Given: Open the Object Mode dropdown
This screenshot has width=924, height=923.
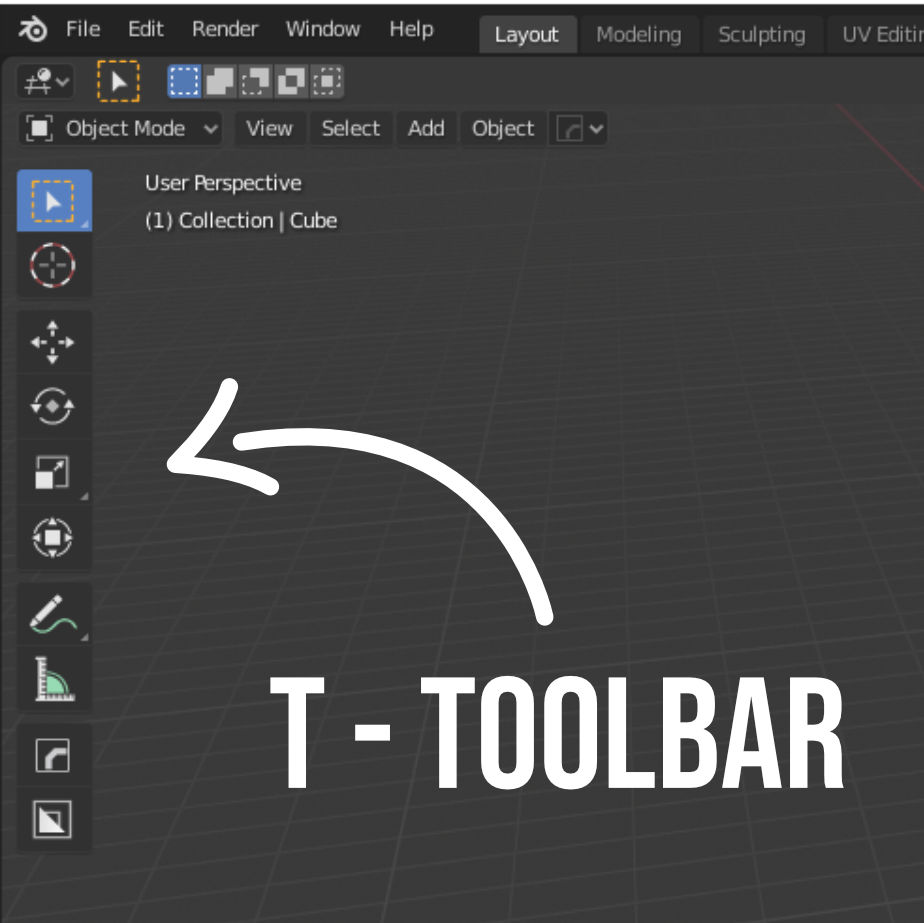Looking at the screenshot, I should [x=122, y=129].
